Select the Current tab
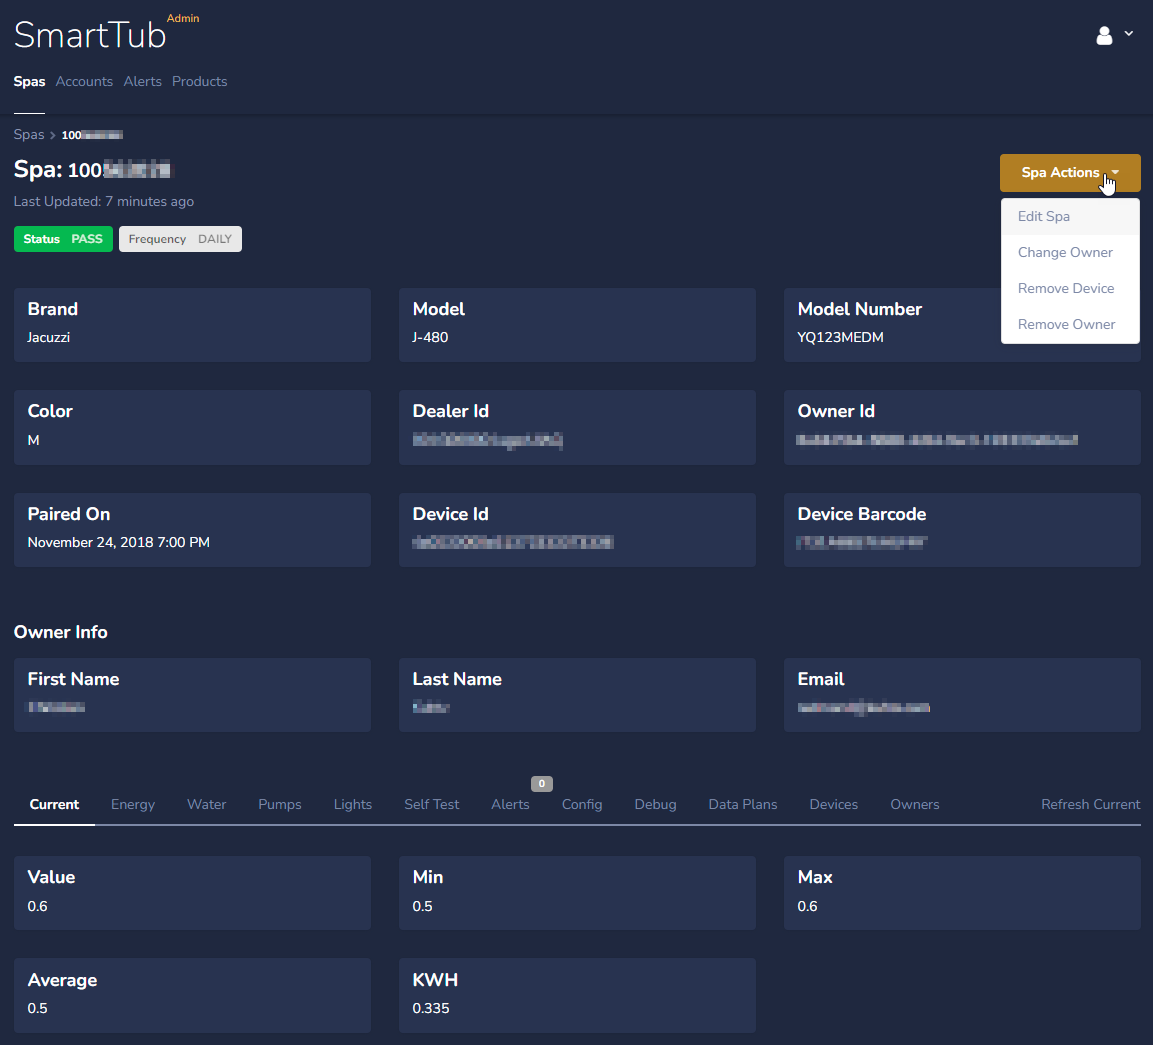The height and width of the screenshot is (1045, 1153). 54,805
